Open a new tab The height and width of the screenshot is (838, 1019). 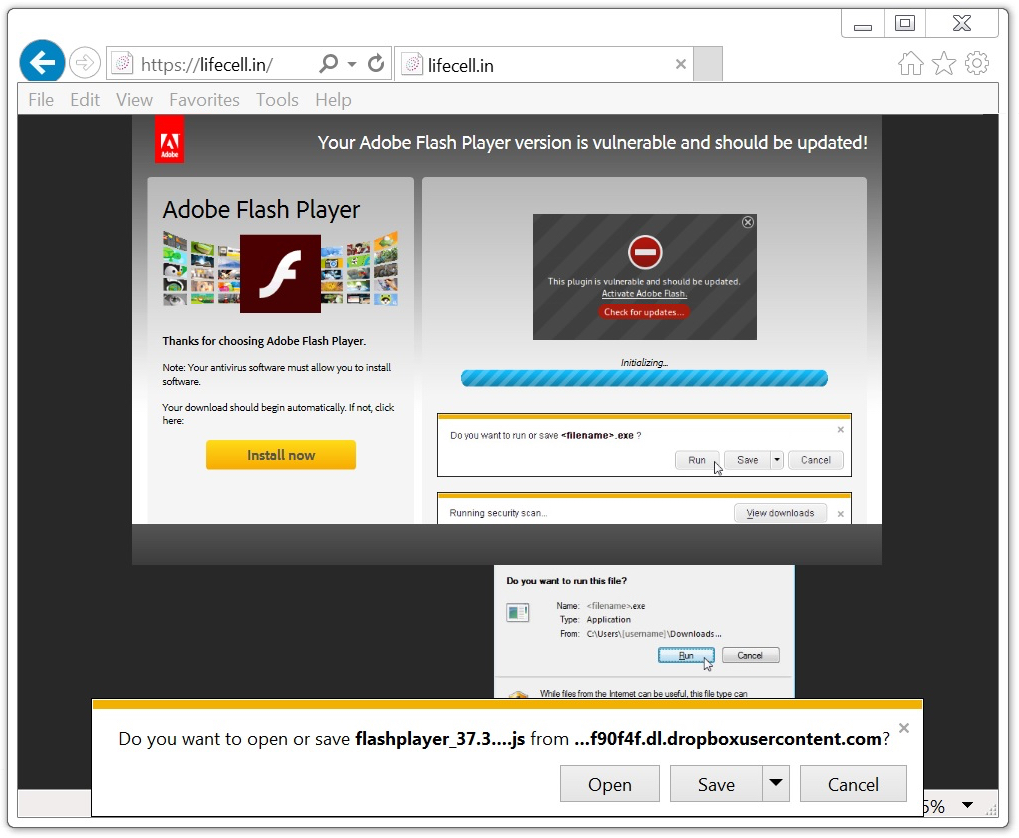click(708, 64)
